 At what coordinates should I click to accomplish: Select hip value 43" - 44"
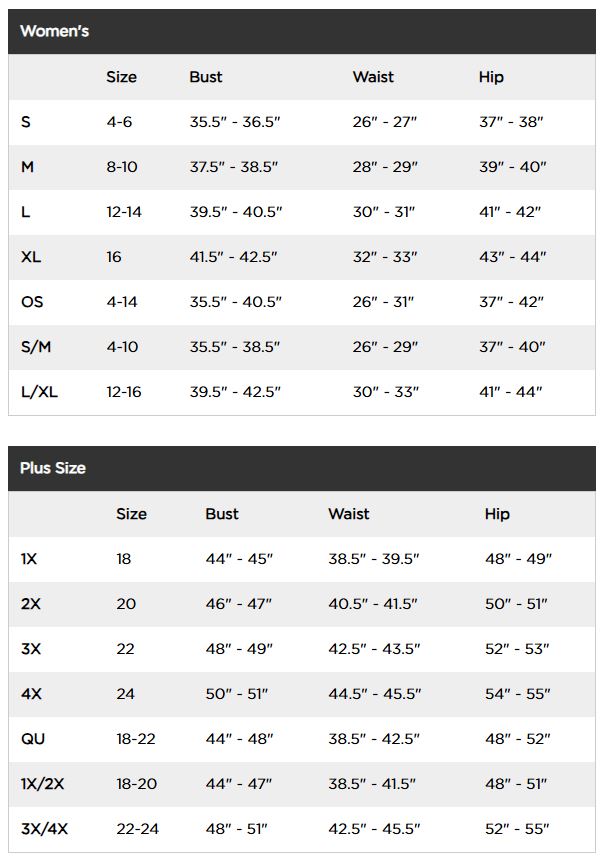click(x=513, y=257)
